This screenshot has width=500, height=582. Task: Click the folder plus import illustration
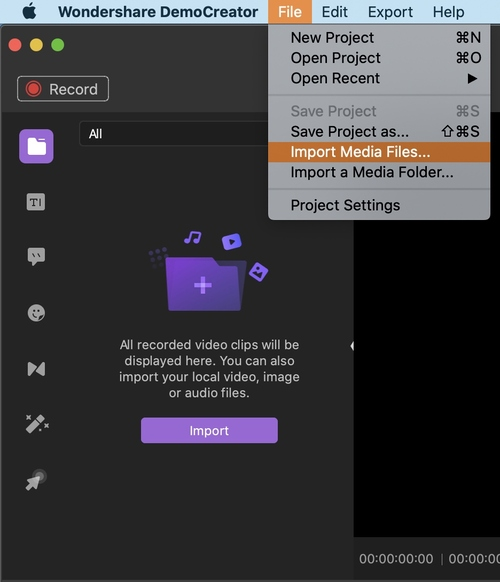pyautogui.click(x=208, y=271)
